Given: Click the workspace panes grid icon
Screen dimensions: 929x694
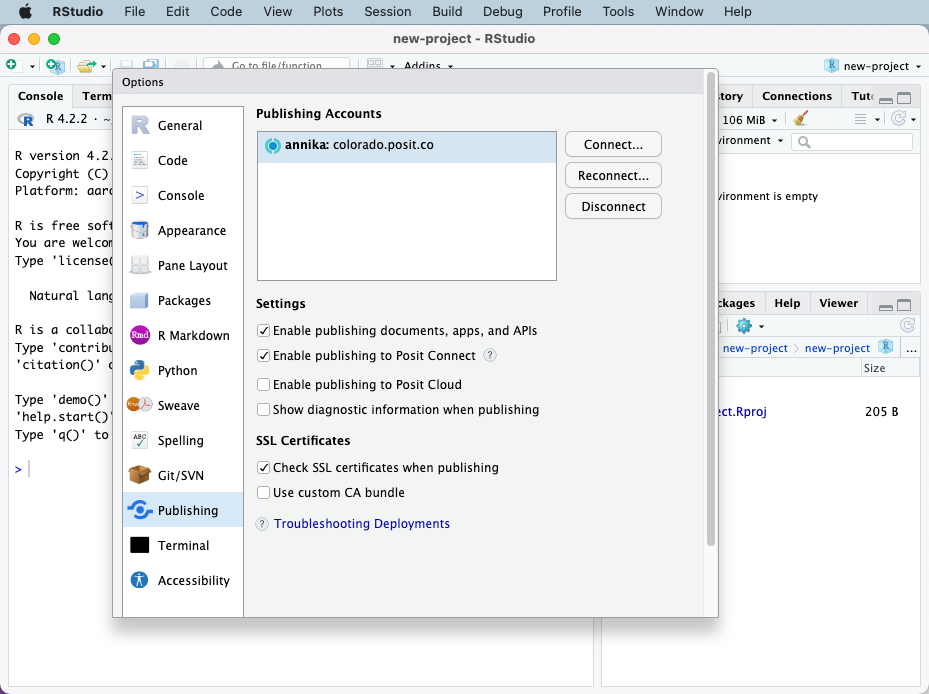Looking at the screenshot, I should (x=374, y=65).
